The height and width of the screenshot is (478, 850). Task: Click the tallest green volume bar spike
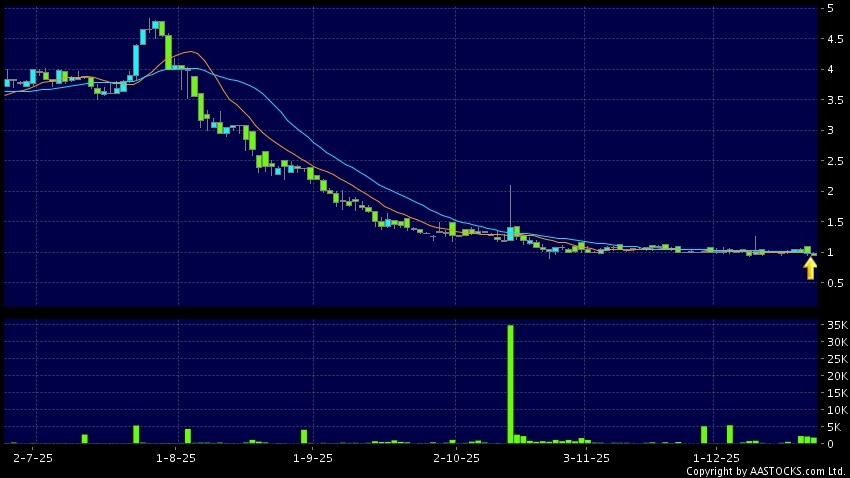(510, 383)
